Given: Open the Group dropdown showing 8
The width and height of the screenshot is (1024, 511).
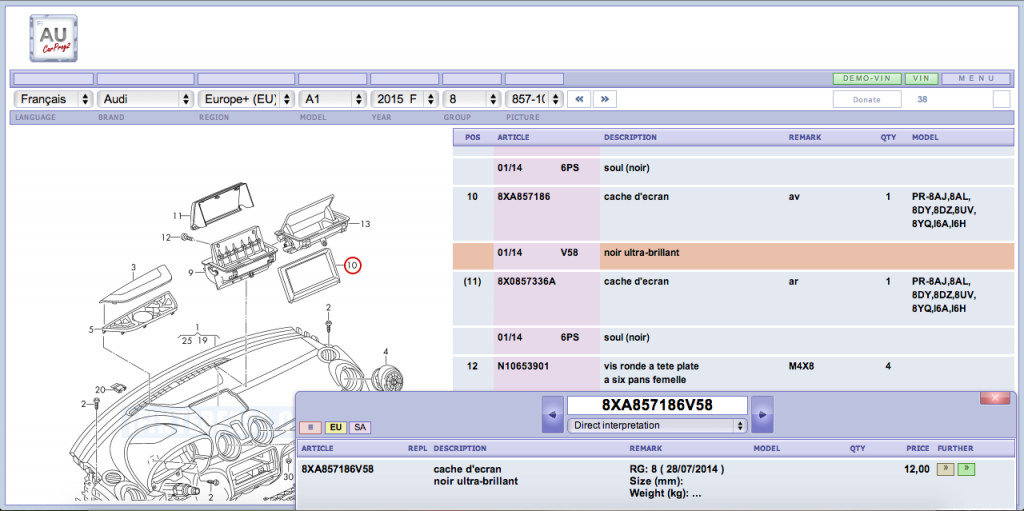Looking at the screenshot, I should click(x=472, y=99).
